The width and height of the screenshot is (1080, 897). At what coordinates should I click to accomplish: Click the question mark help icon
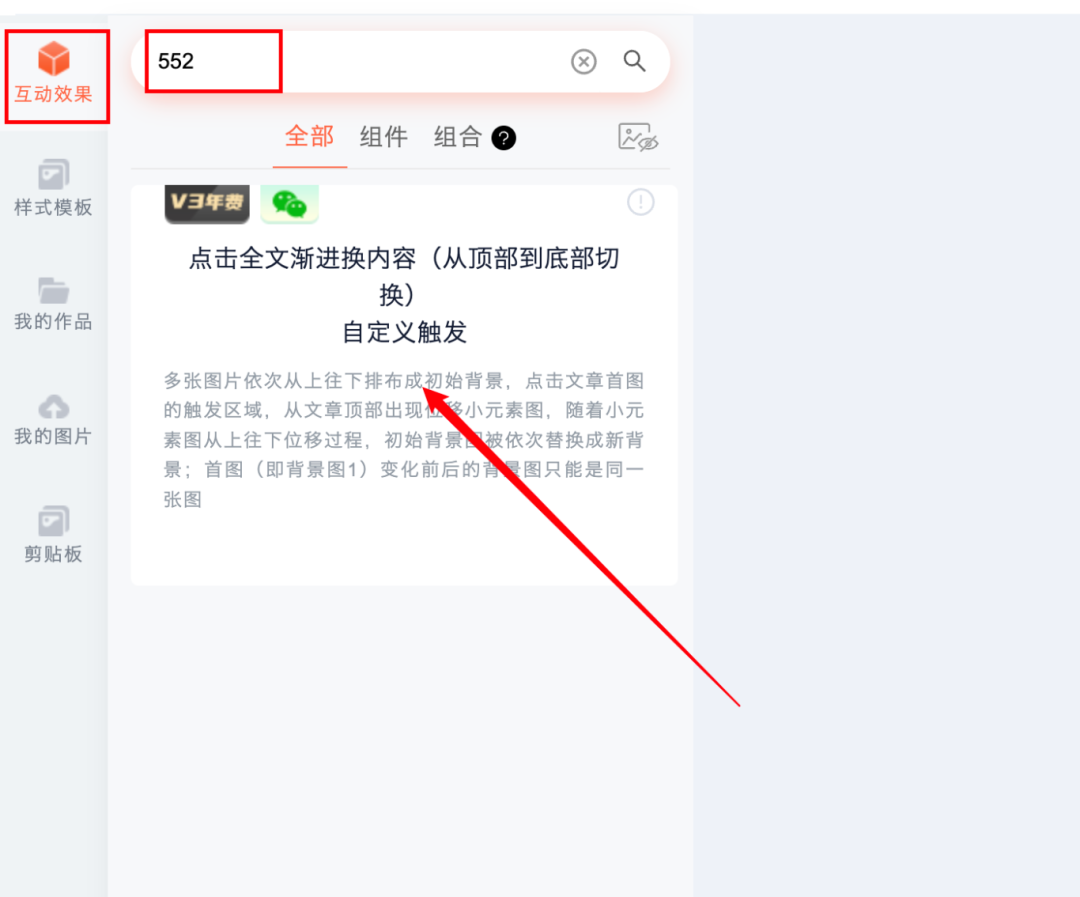click(x=503, y=138)
